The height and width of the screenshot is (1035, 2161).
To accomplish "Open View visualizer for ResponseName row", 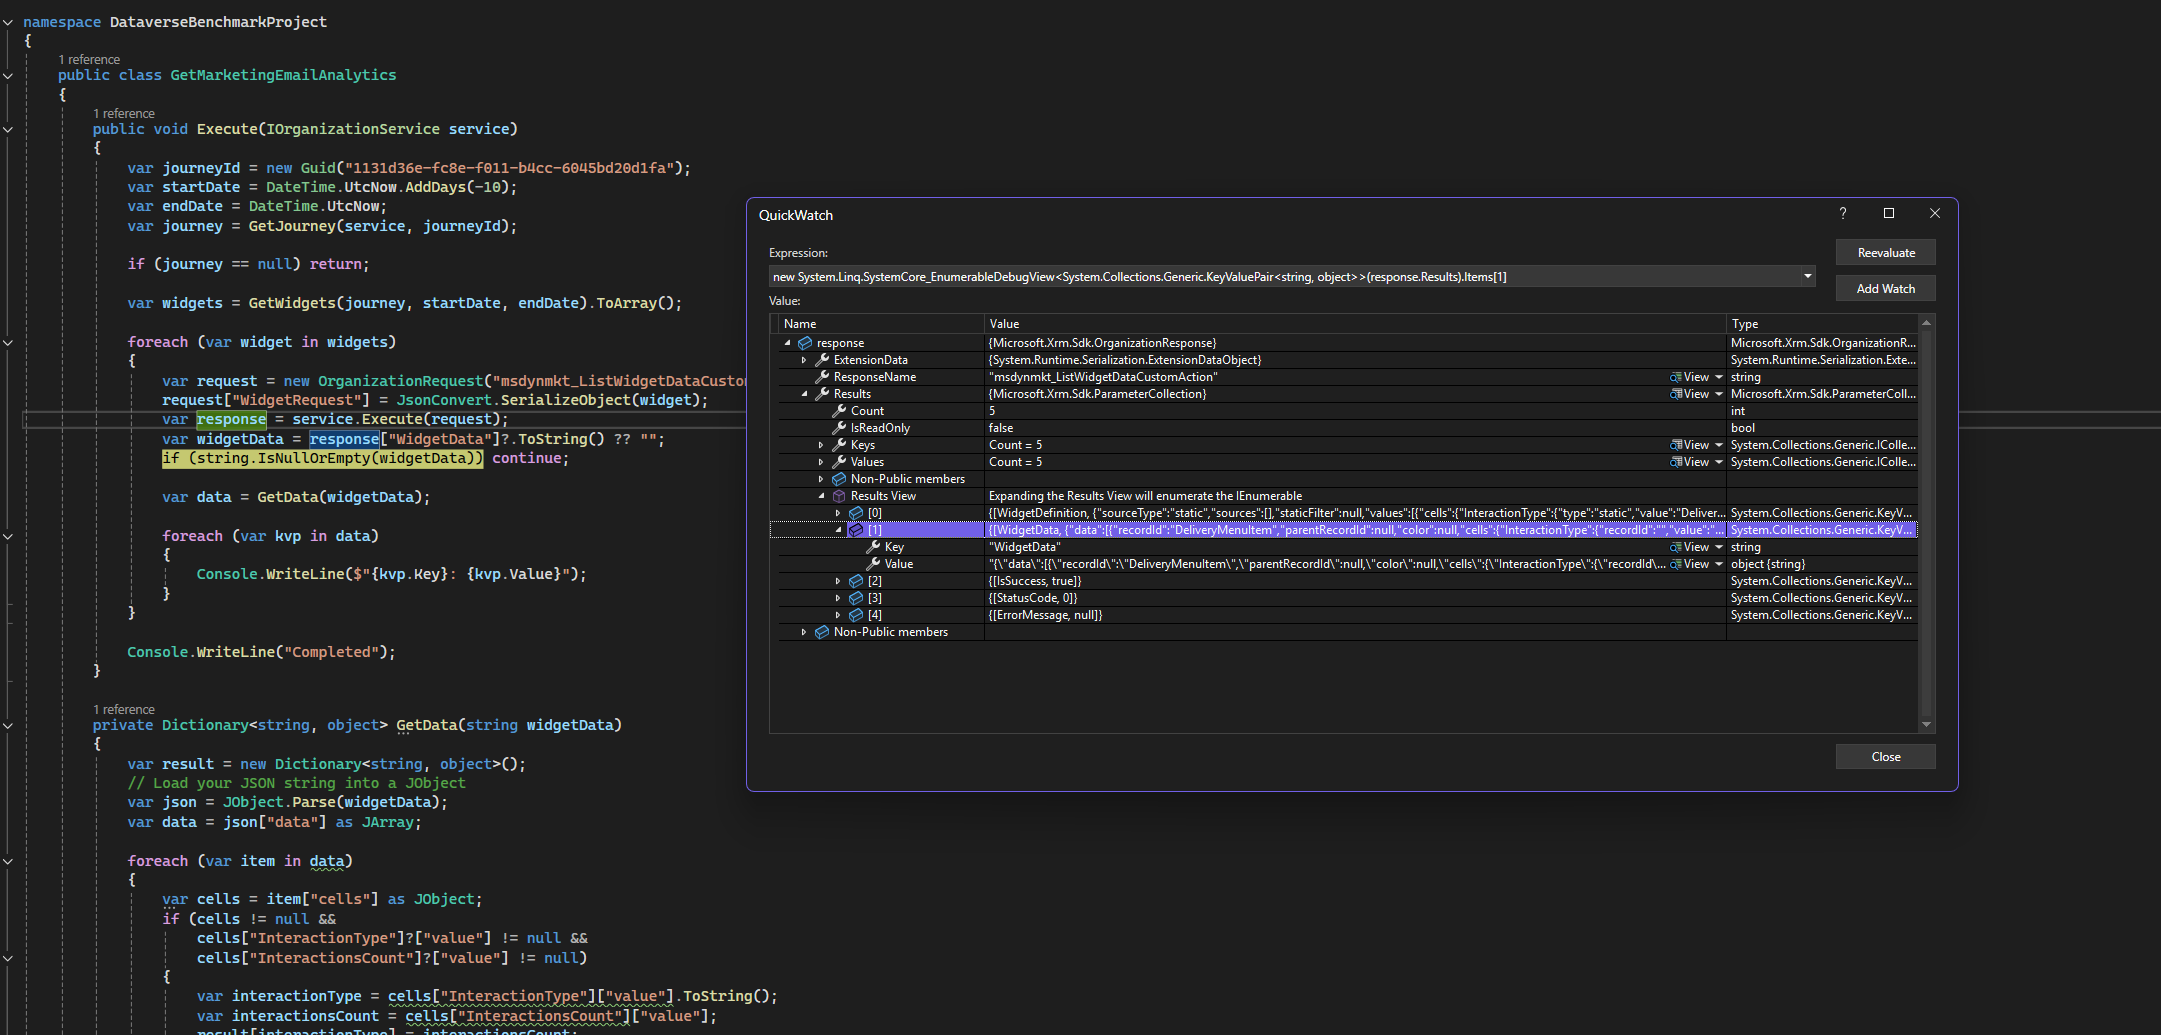I will 1690,377.
